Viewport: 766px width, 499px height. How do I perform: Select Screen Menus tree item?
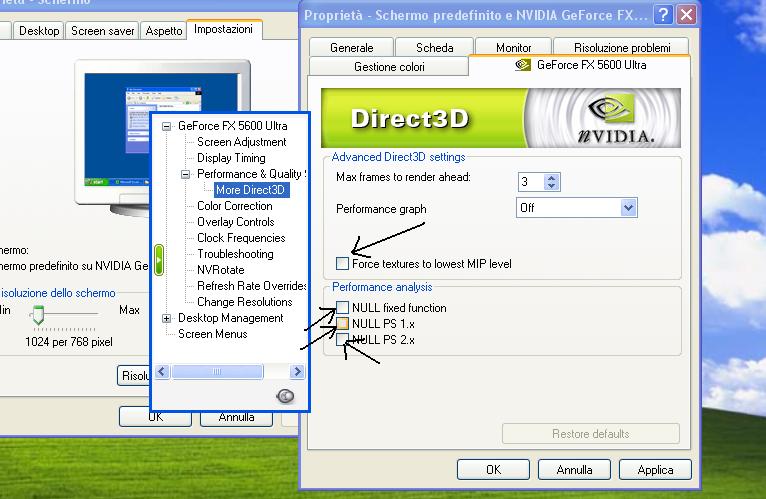pyautogui.click(x=213, y=334)
